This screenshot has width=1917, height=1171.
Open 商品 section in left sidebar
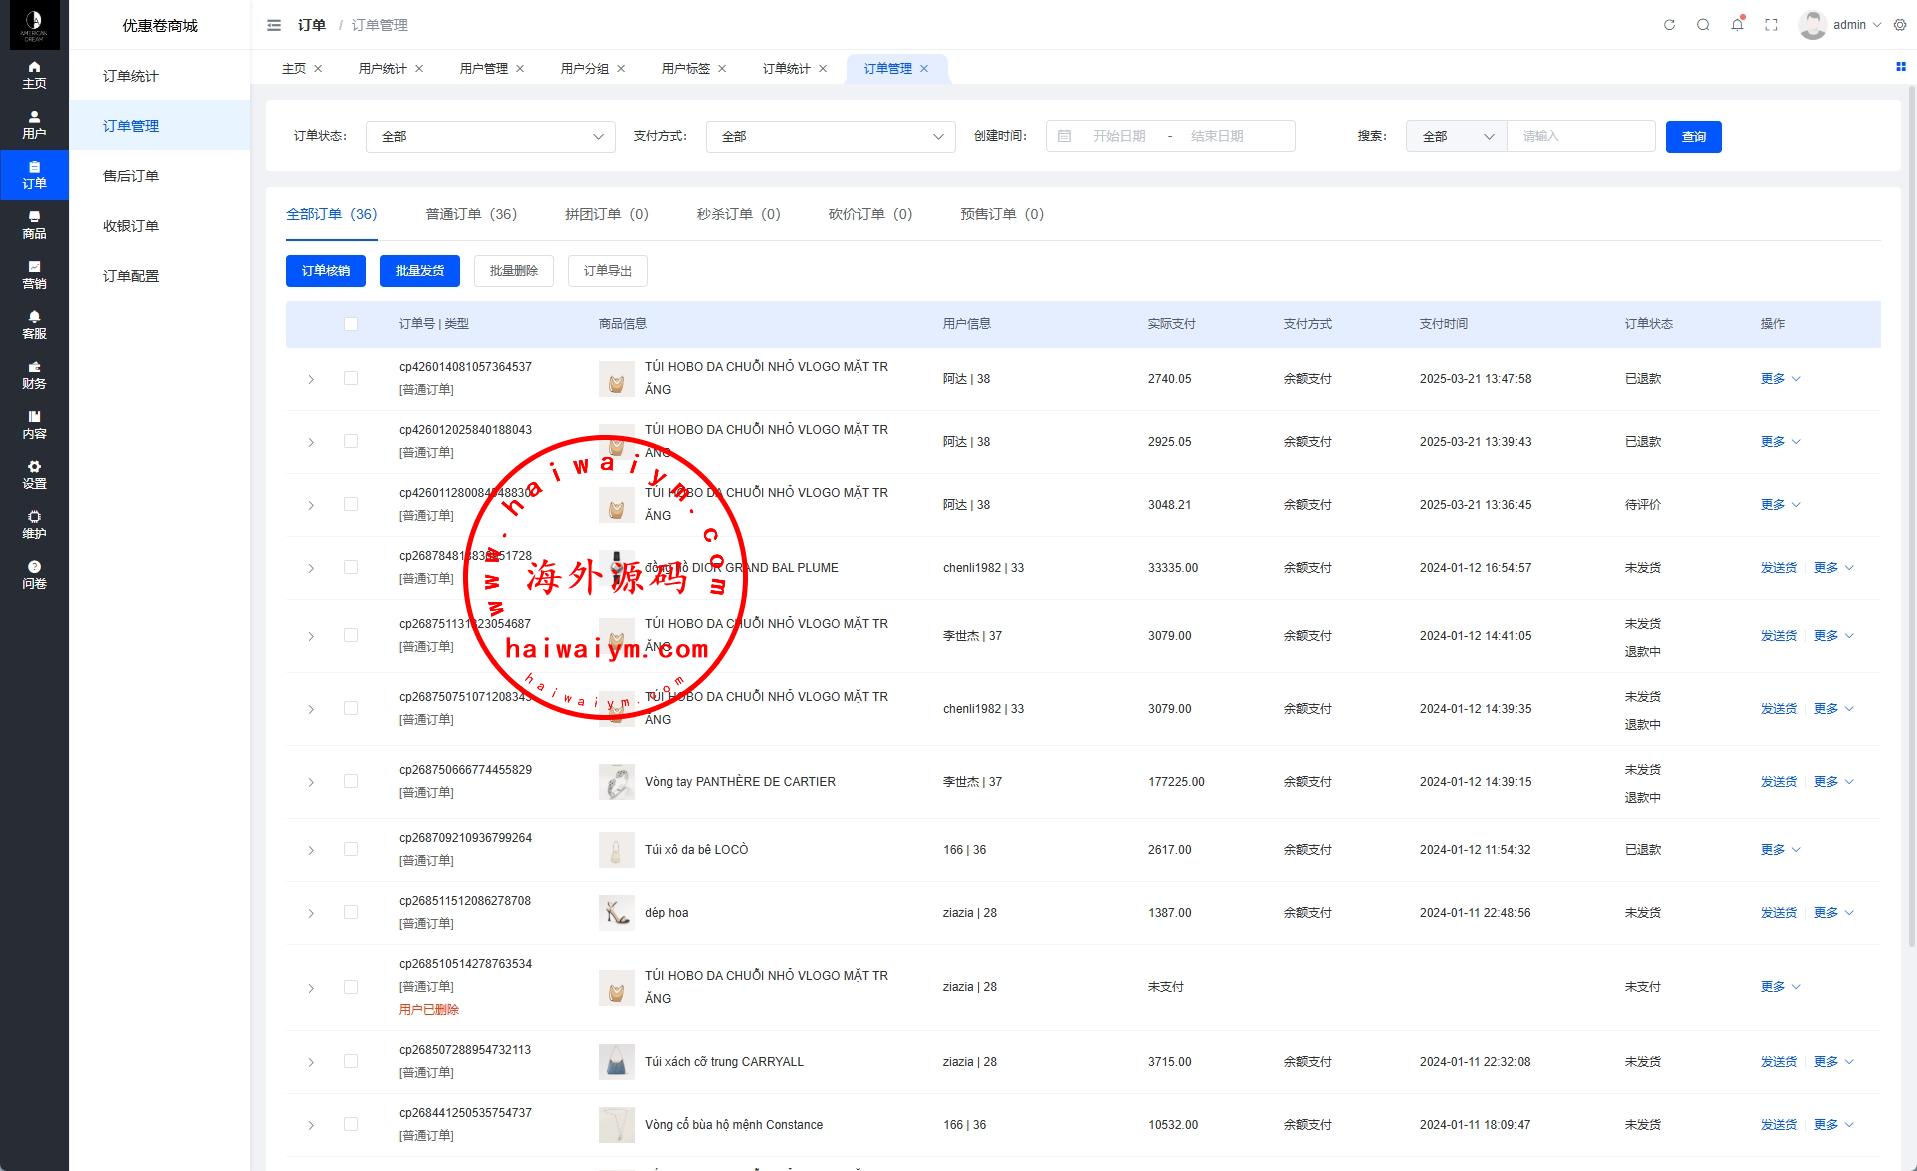pos(34,225)
